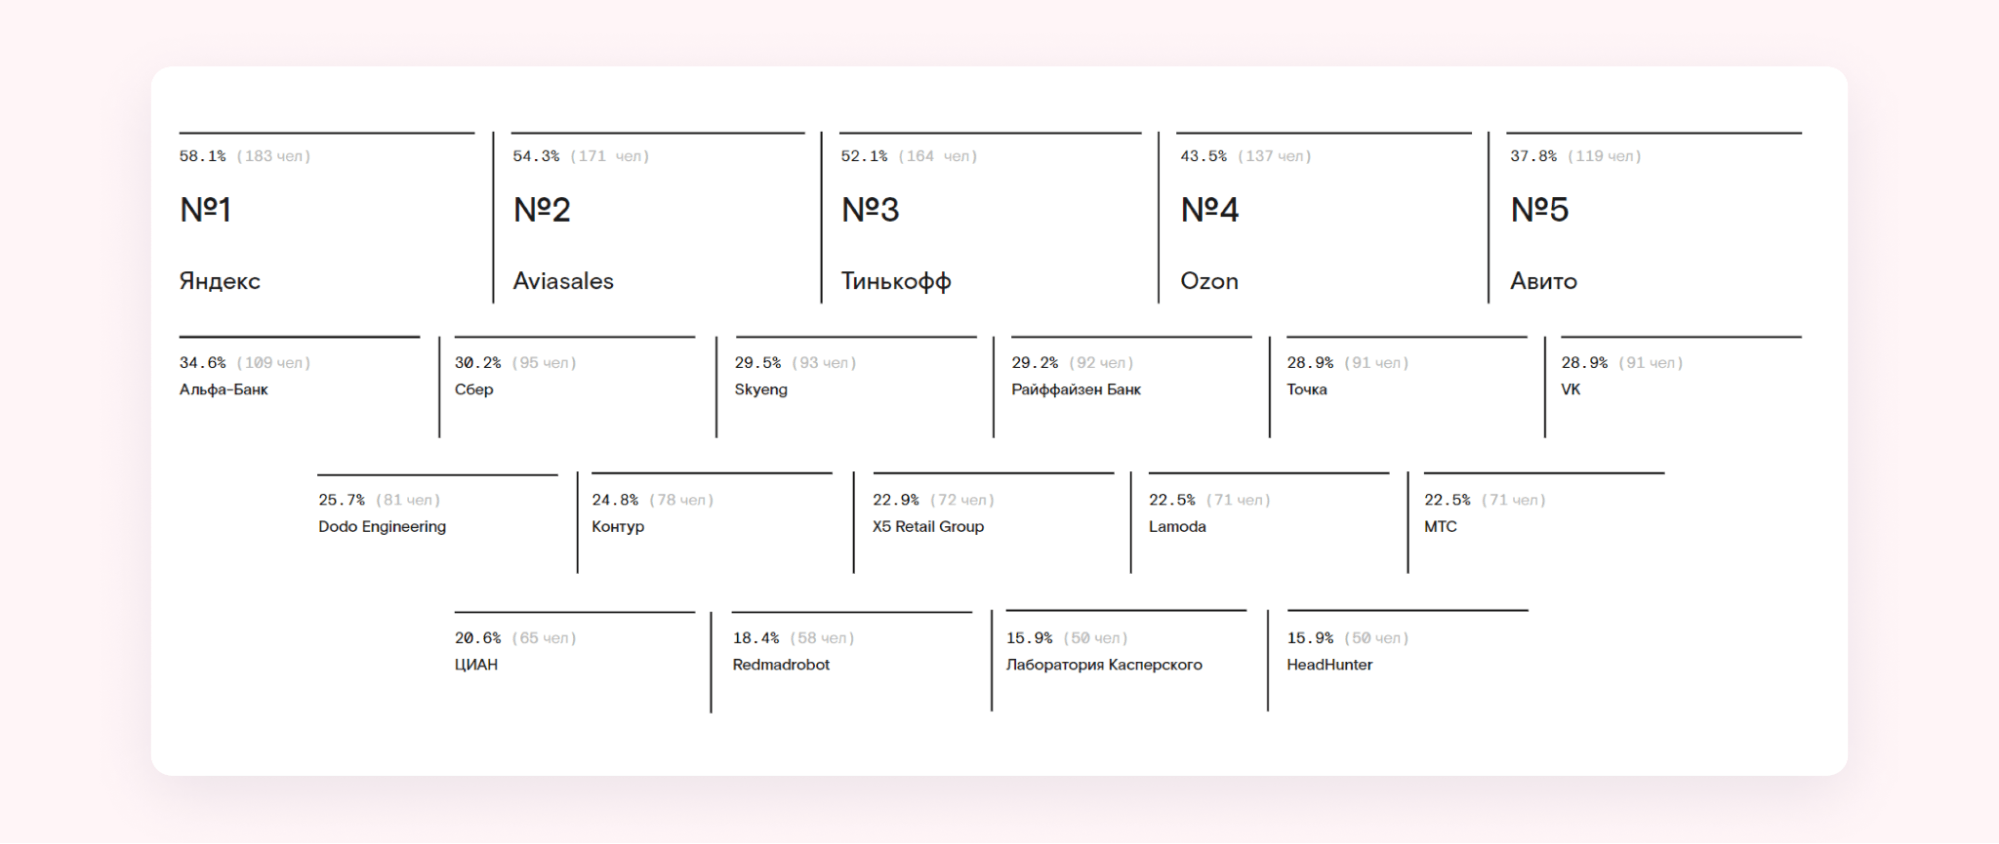Viewport: 1999px width, 844px height.
Task: Click the 28.9% value above VK
Action: click(1584, 363)
